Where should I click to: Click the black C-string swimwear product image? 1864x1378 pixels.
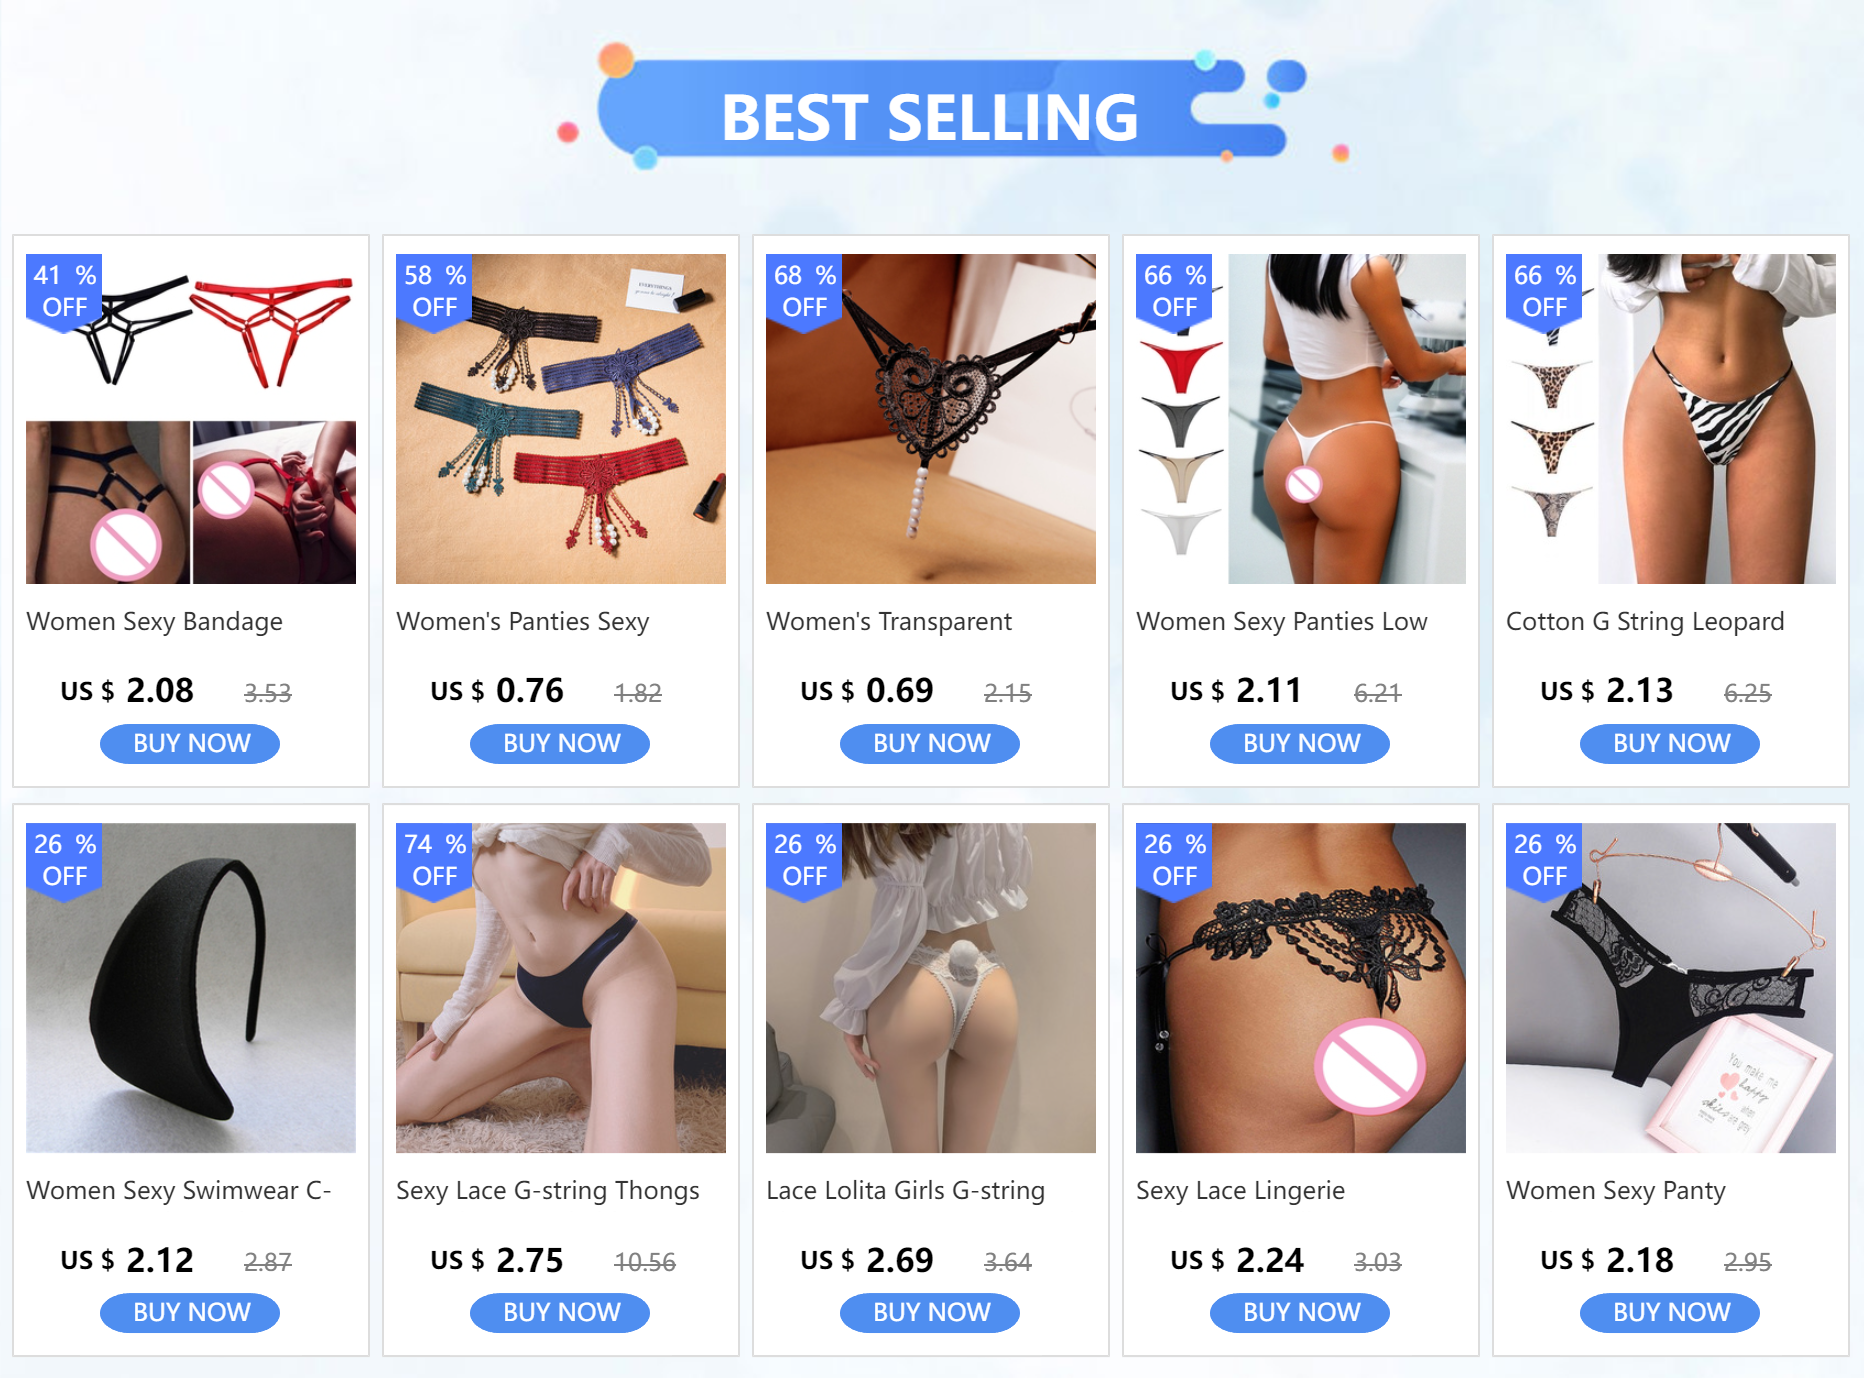point(191,988)
